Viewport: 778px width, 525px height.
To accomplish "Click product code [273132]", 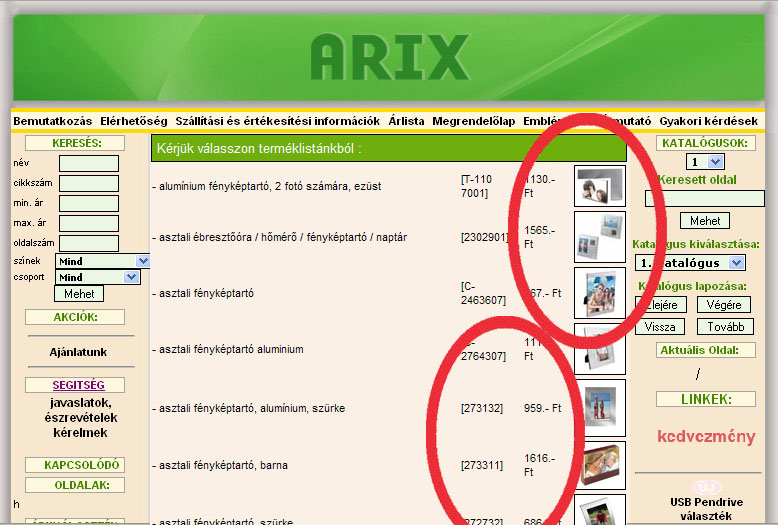I will point(482,408).
